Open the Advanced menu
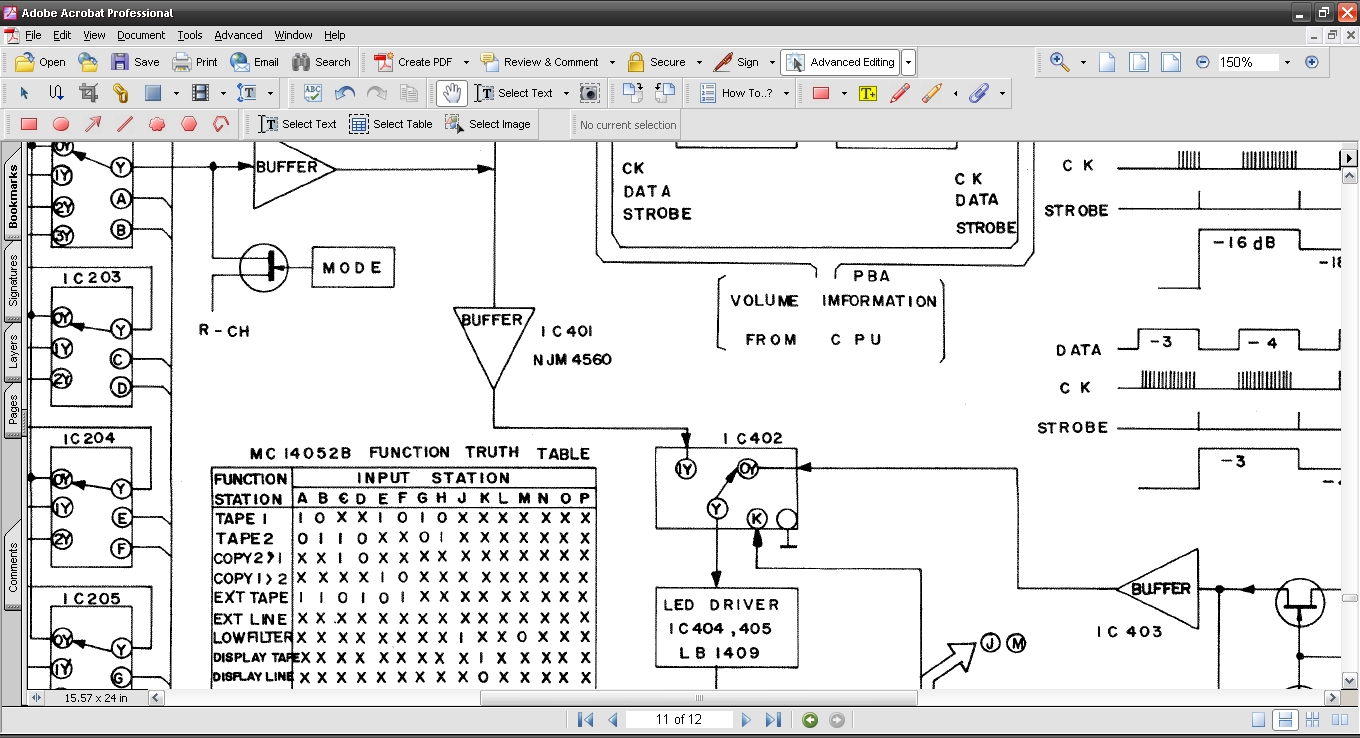Viewport: 1360px width, 738px height. click(x=238, y=35)
